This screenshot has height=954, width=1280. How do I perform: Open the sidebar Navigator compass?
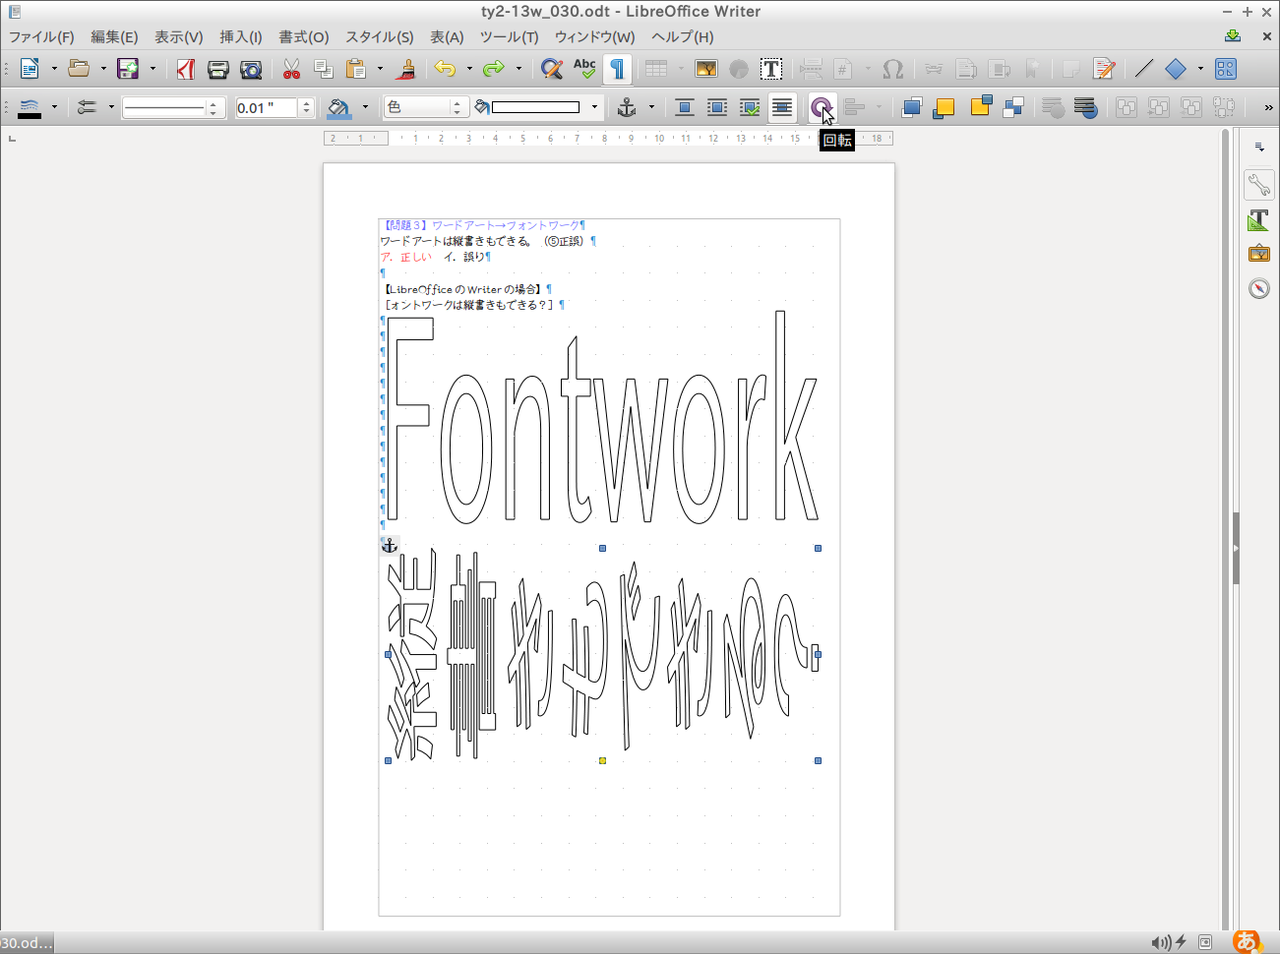pyautogui.click(x=1259, y=289)
